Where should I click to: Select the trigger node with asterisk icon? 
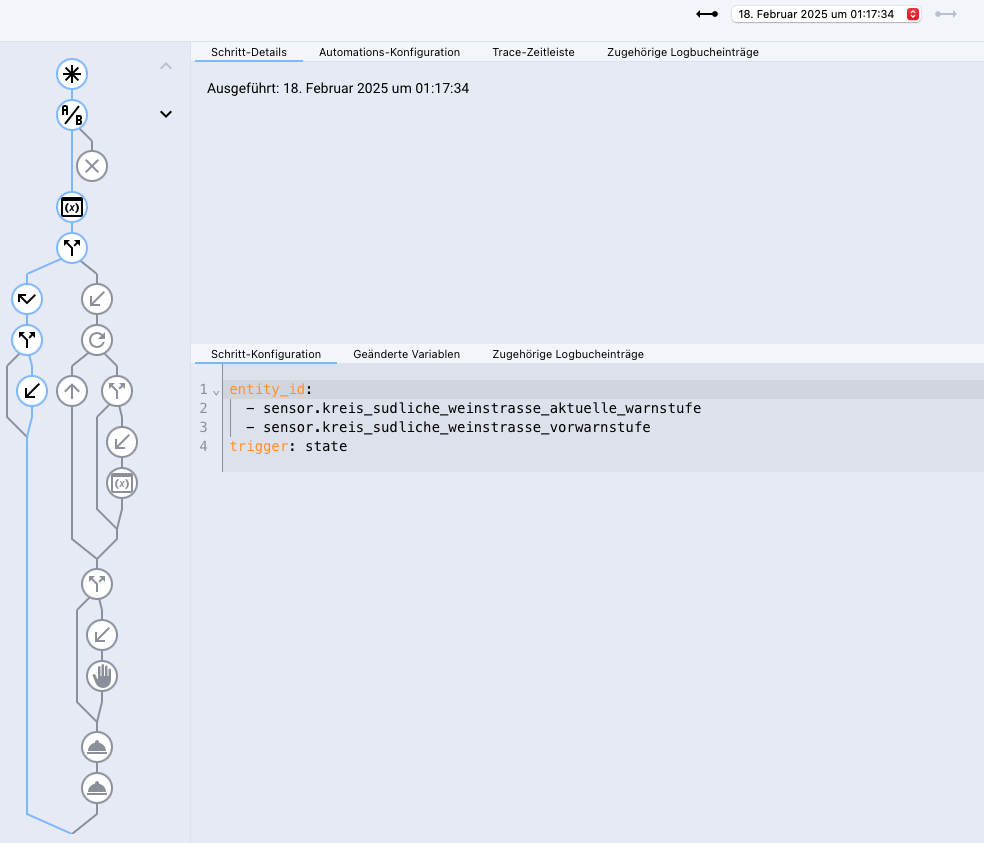72,73
